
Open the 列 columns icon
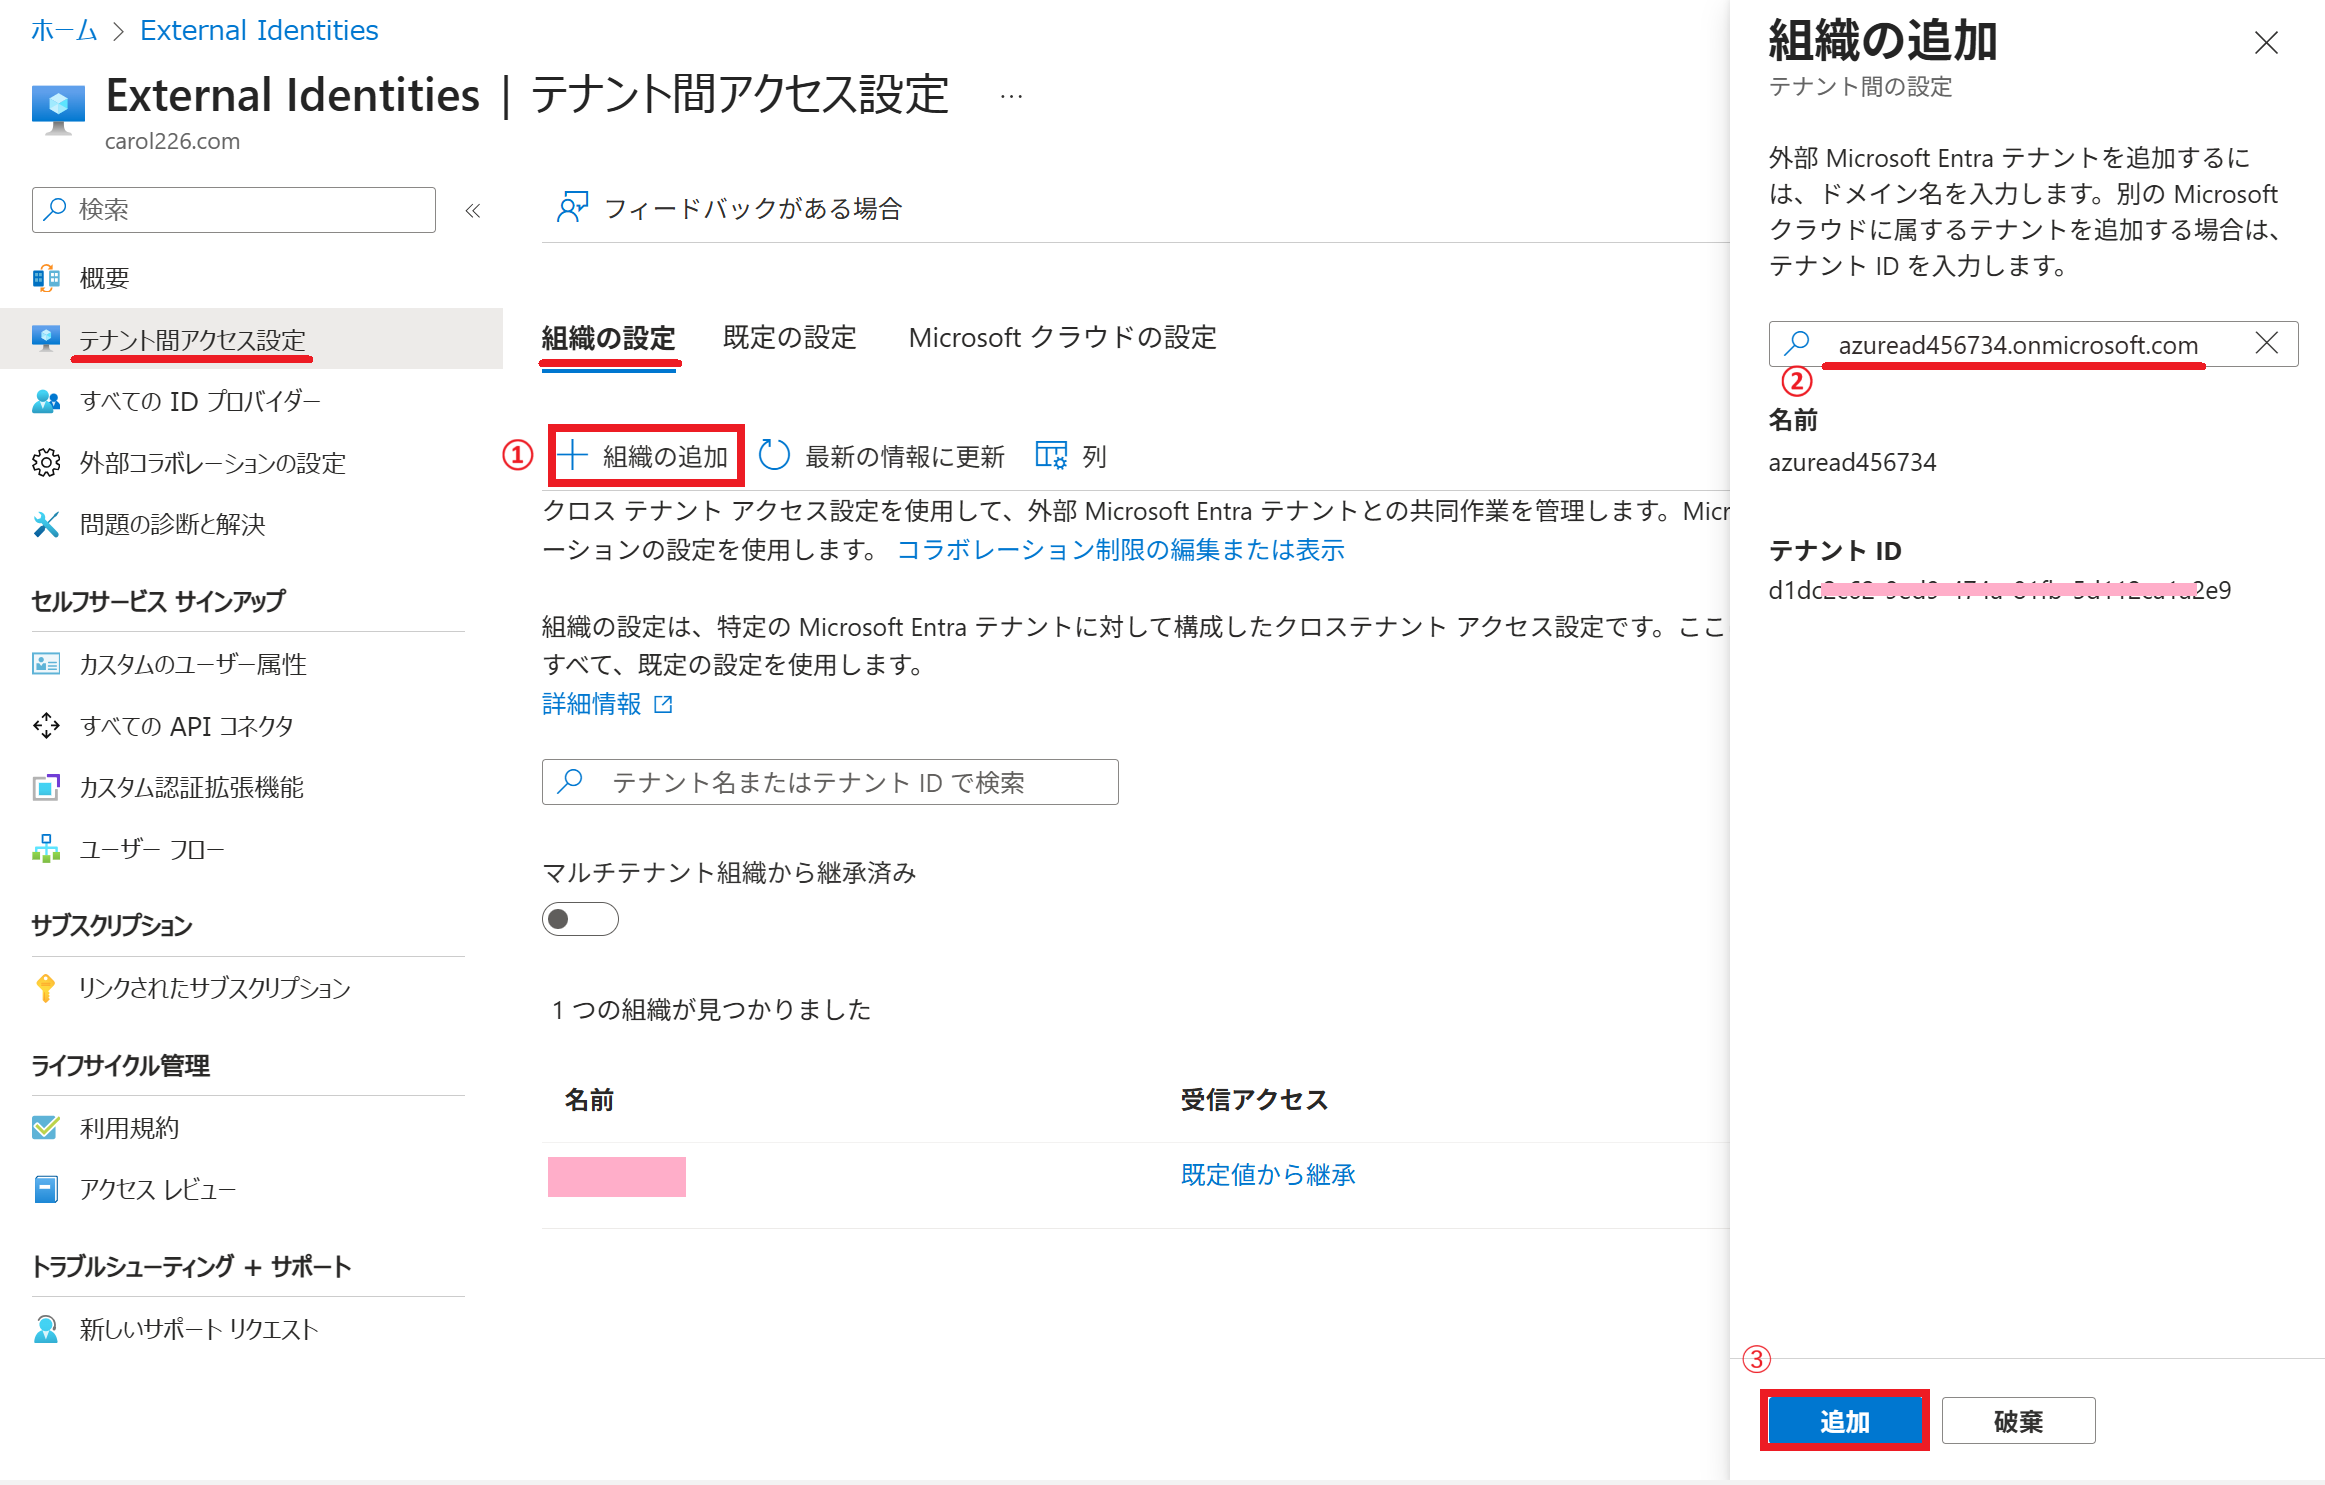[x=1050, y=456]
